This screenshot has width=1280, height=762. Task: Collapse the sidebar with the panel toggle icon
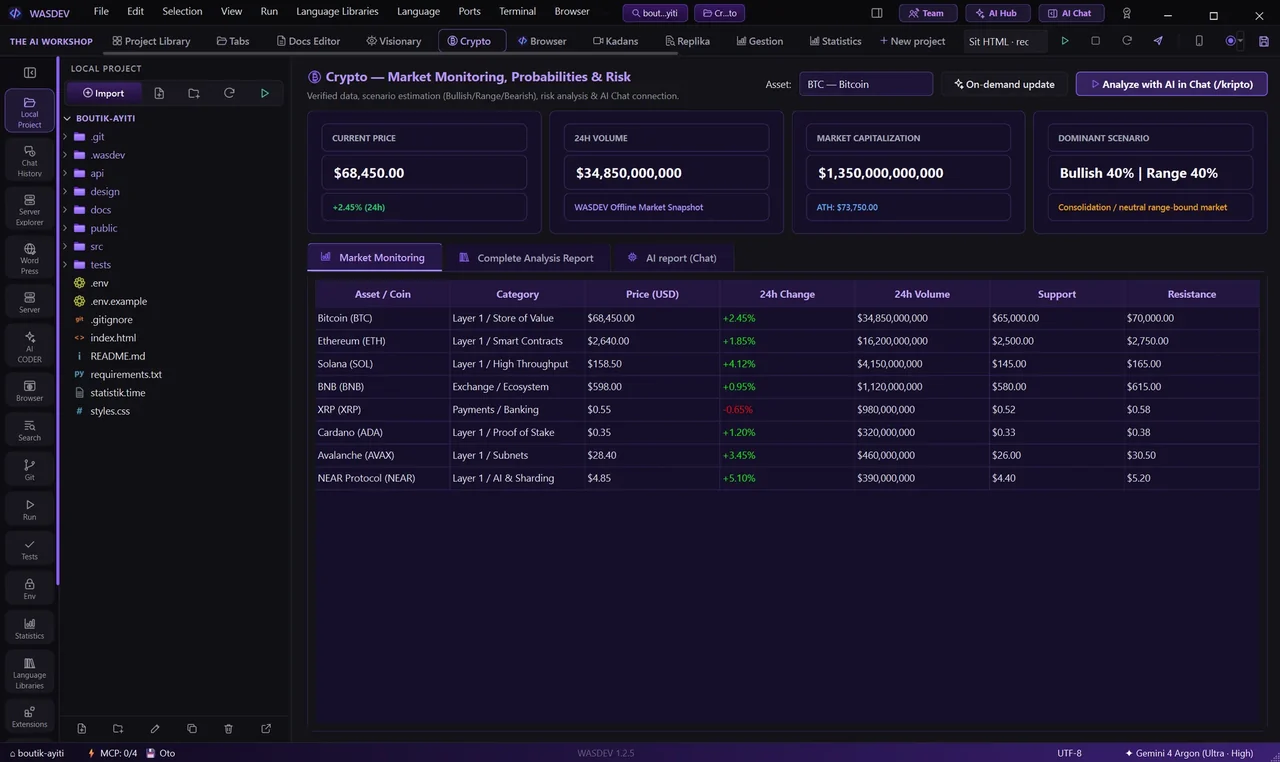pyautogui.click(x=30, y=72)
